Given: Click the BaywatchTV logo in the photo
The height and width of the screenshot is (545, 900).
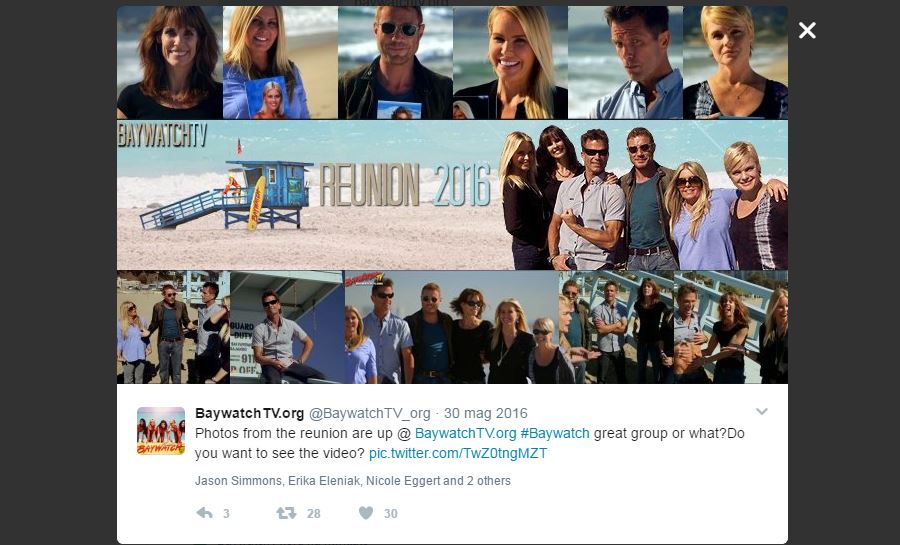Looking at the screenshot, I should pos(162,135).
